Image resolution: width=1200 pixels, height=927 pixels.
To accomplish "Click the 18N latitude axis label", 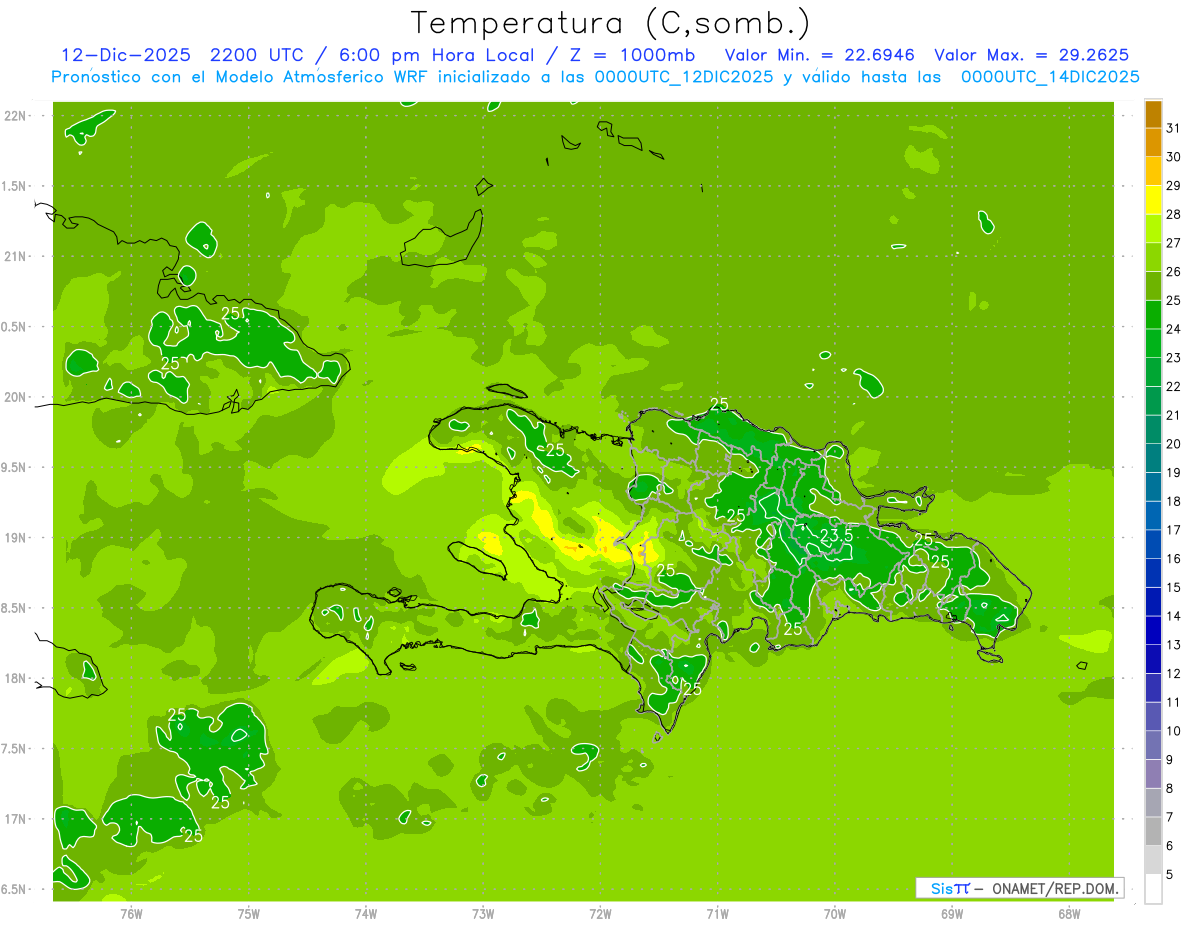I will tap(17, 678).
